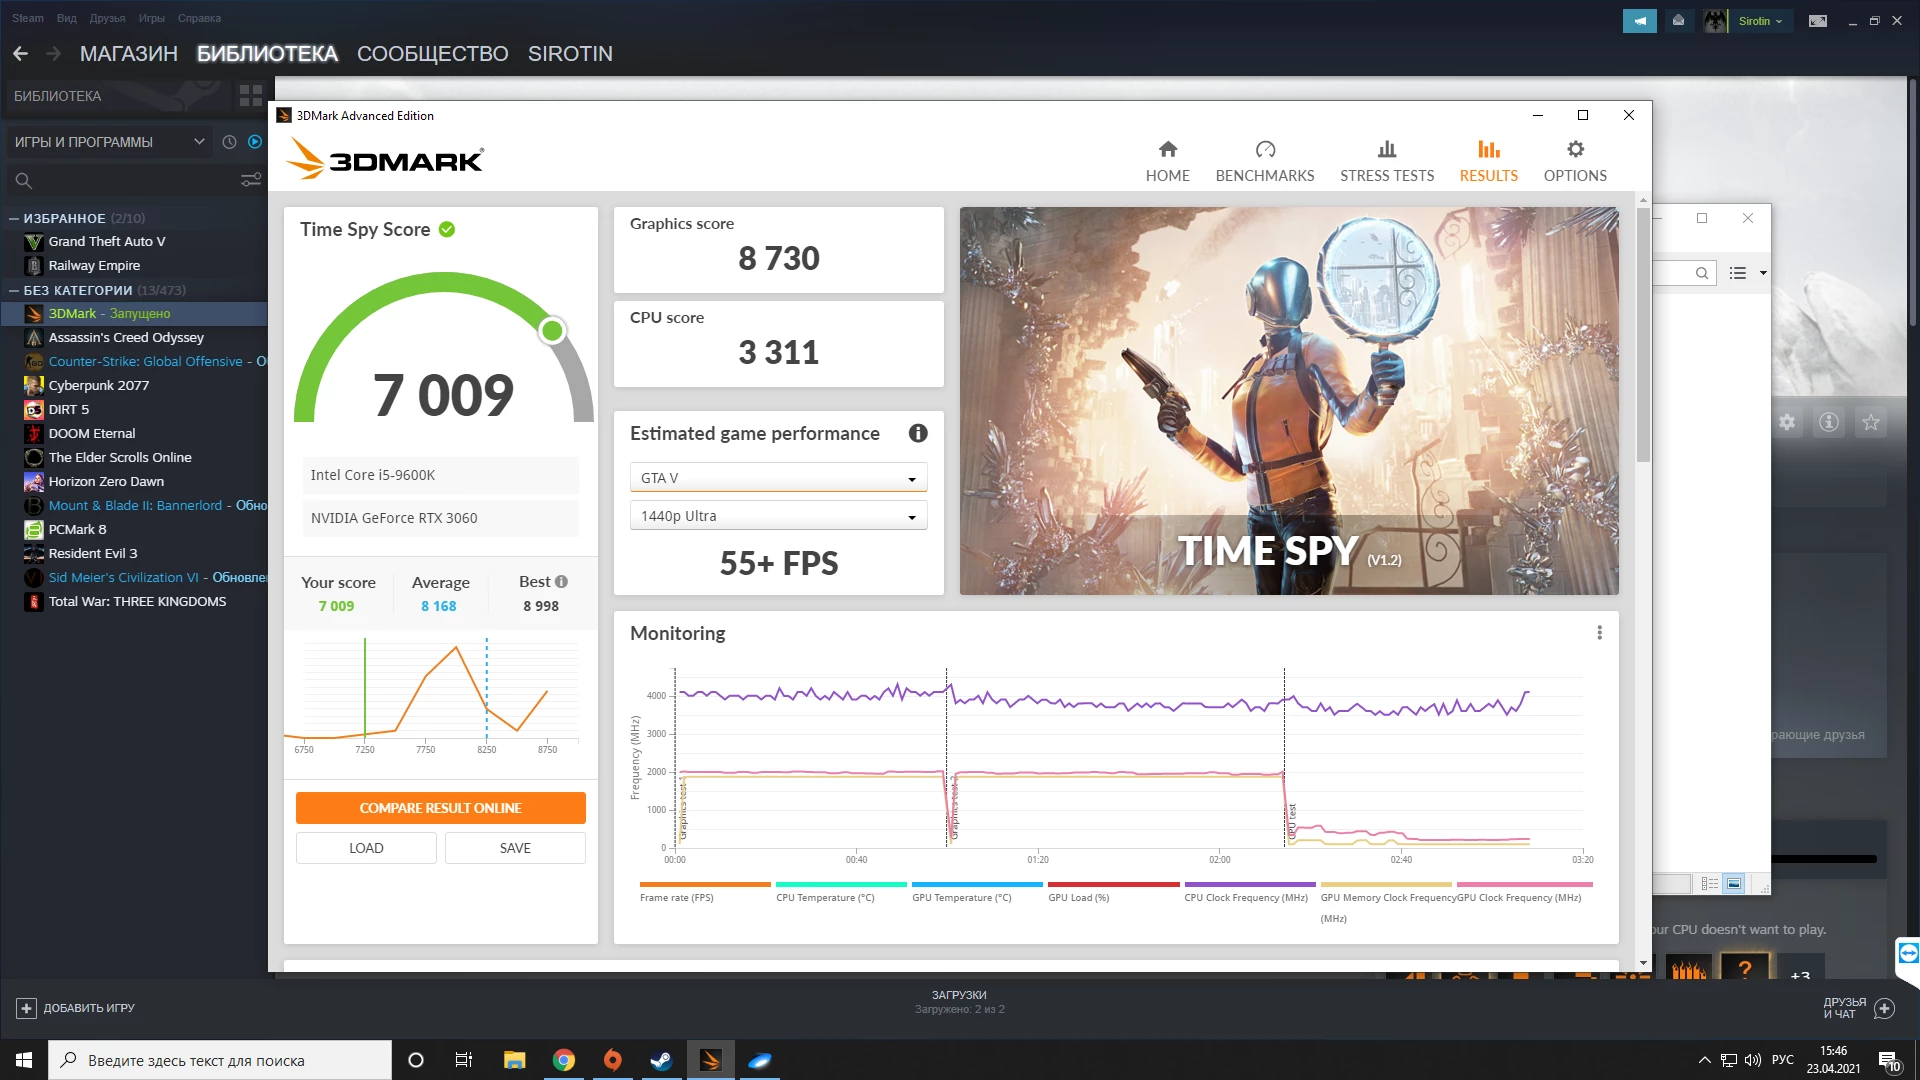Click the Save result button
This screenshot has width=1920, height=1080.
[515, 848]
